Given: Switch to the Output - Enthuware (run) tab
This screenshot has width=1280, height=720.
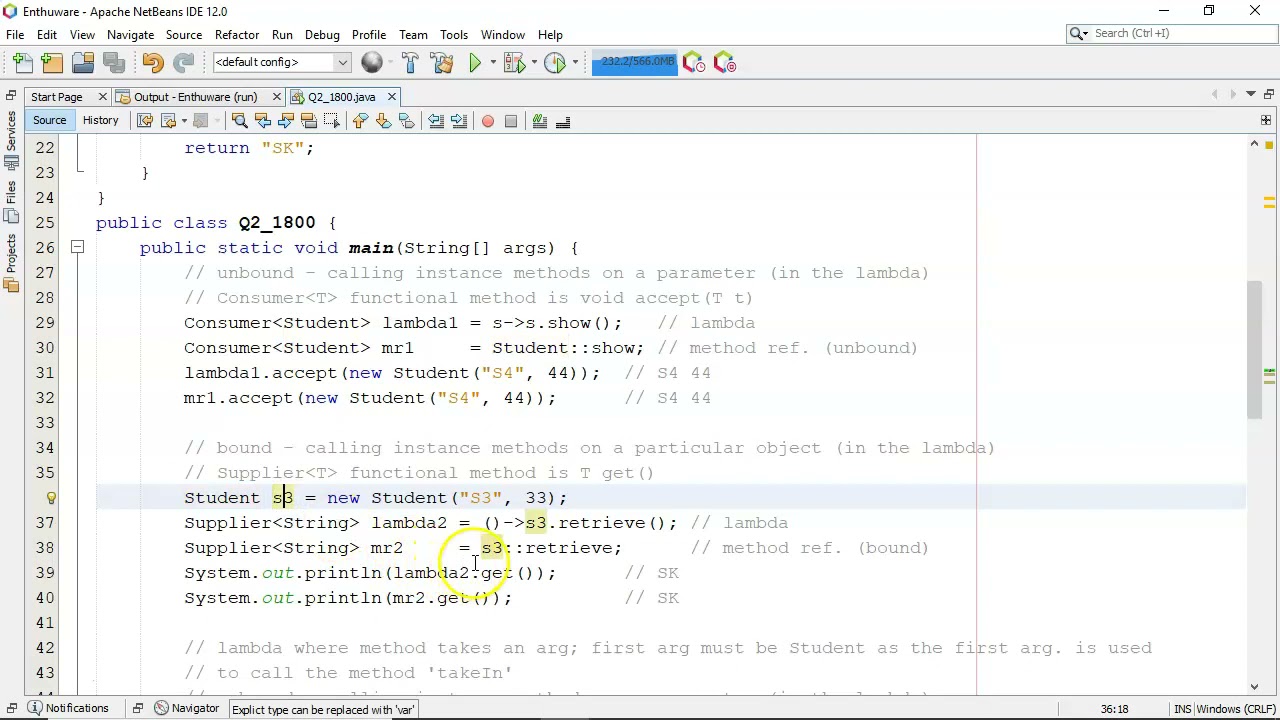Looking at the screenshot, I should tap(195, 97).
